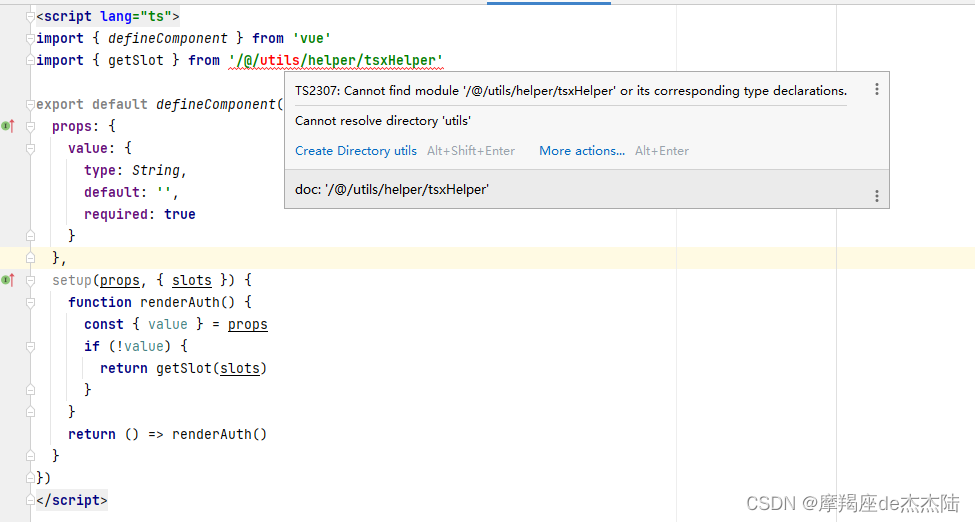Click the underlined slots parameter in setup
Viewport: 975px width, 522px height.
tap(192, 281)
